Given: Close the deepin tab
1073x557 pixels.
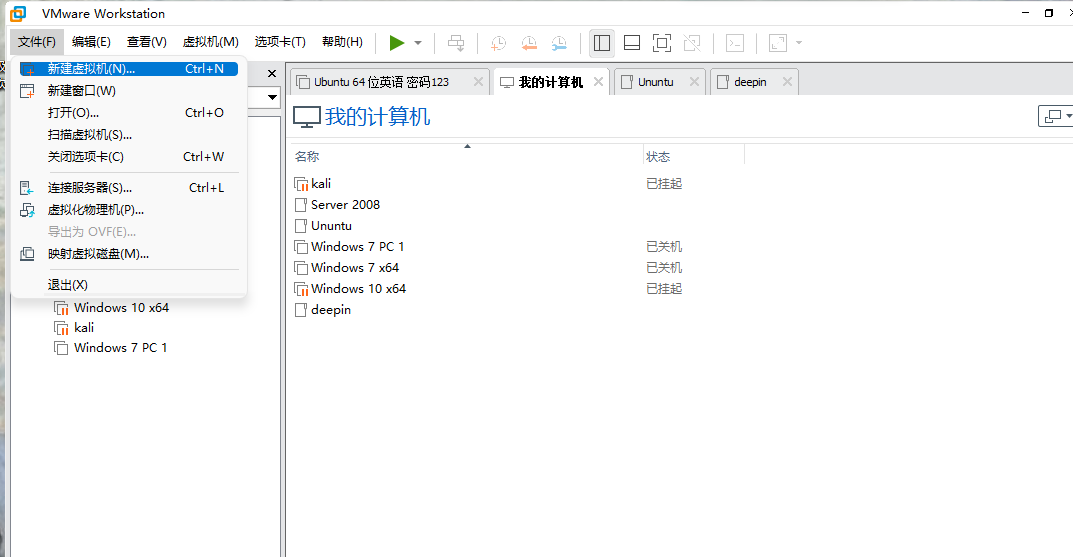Looking at the screenshot, I should coord(787,81).
